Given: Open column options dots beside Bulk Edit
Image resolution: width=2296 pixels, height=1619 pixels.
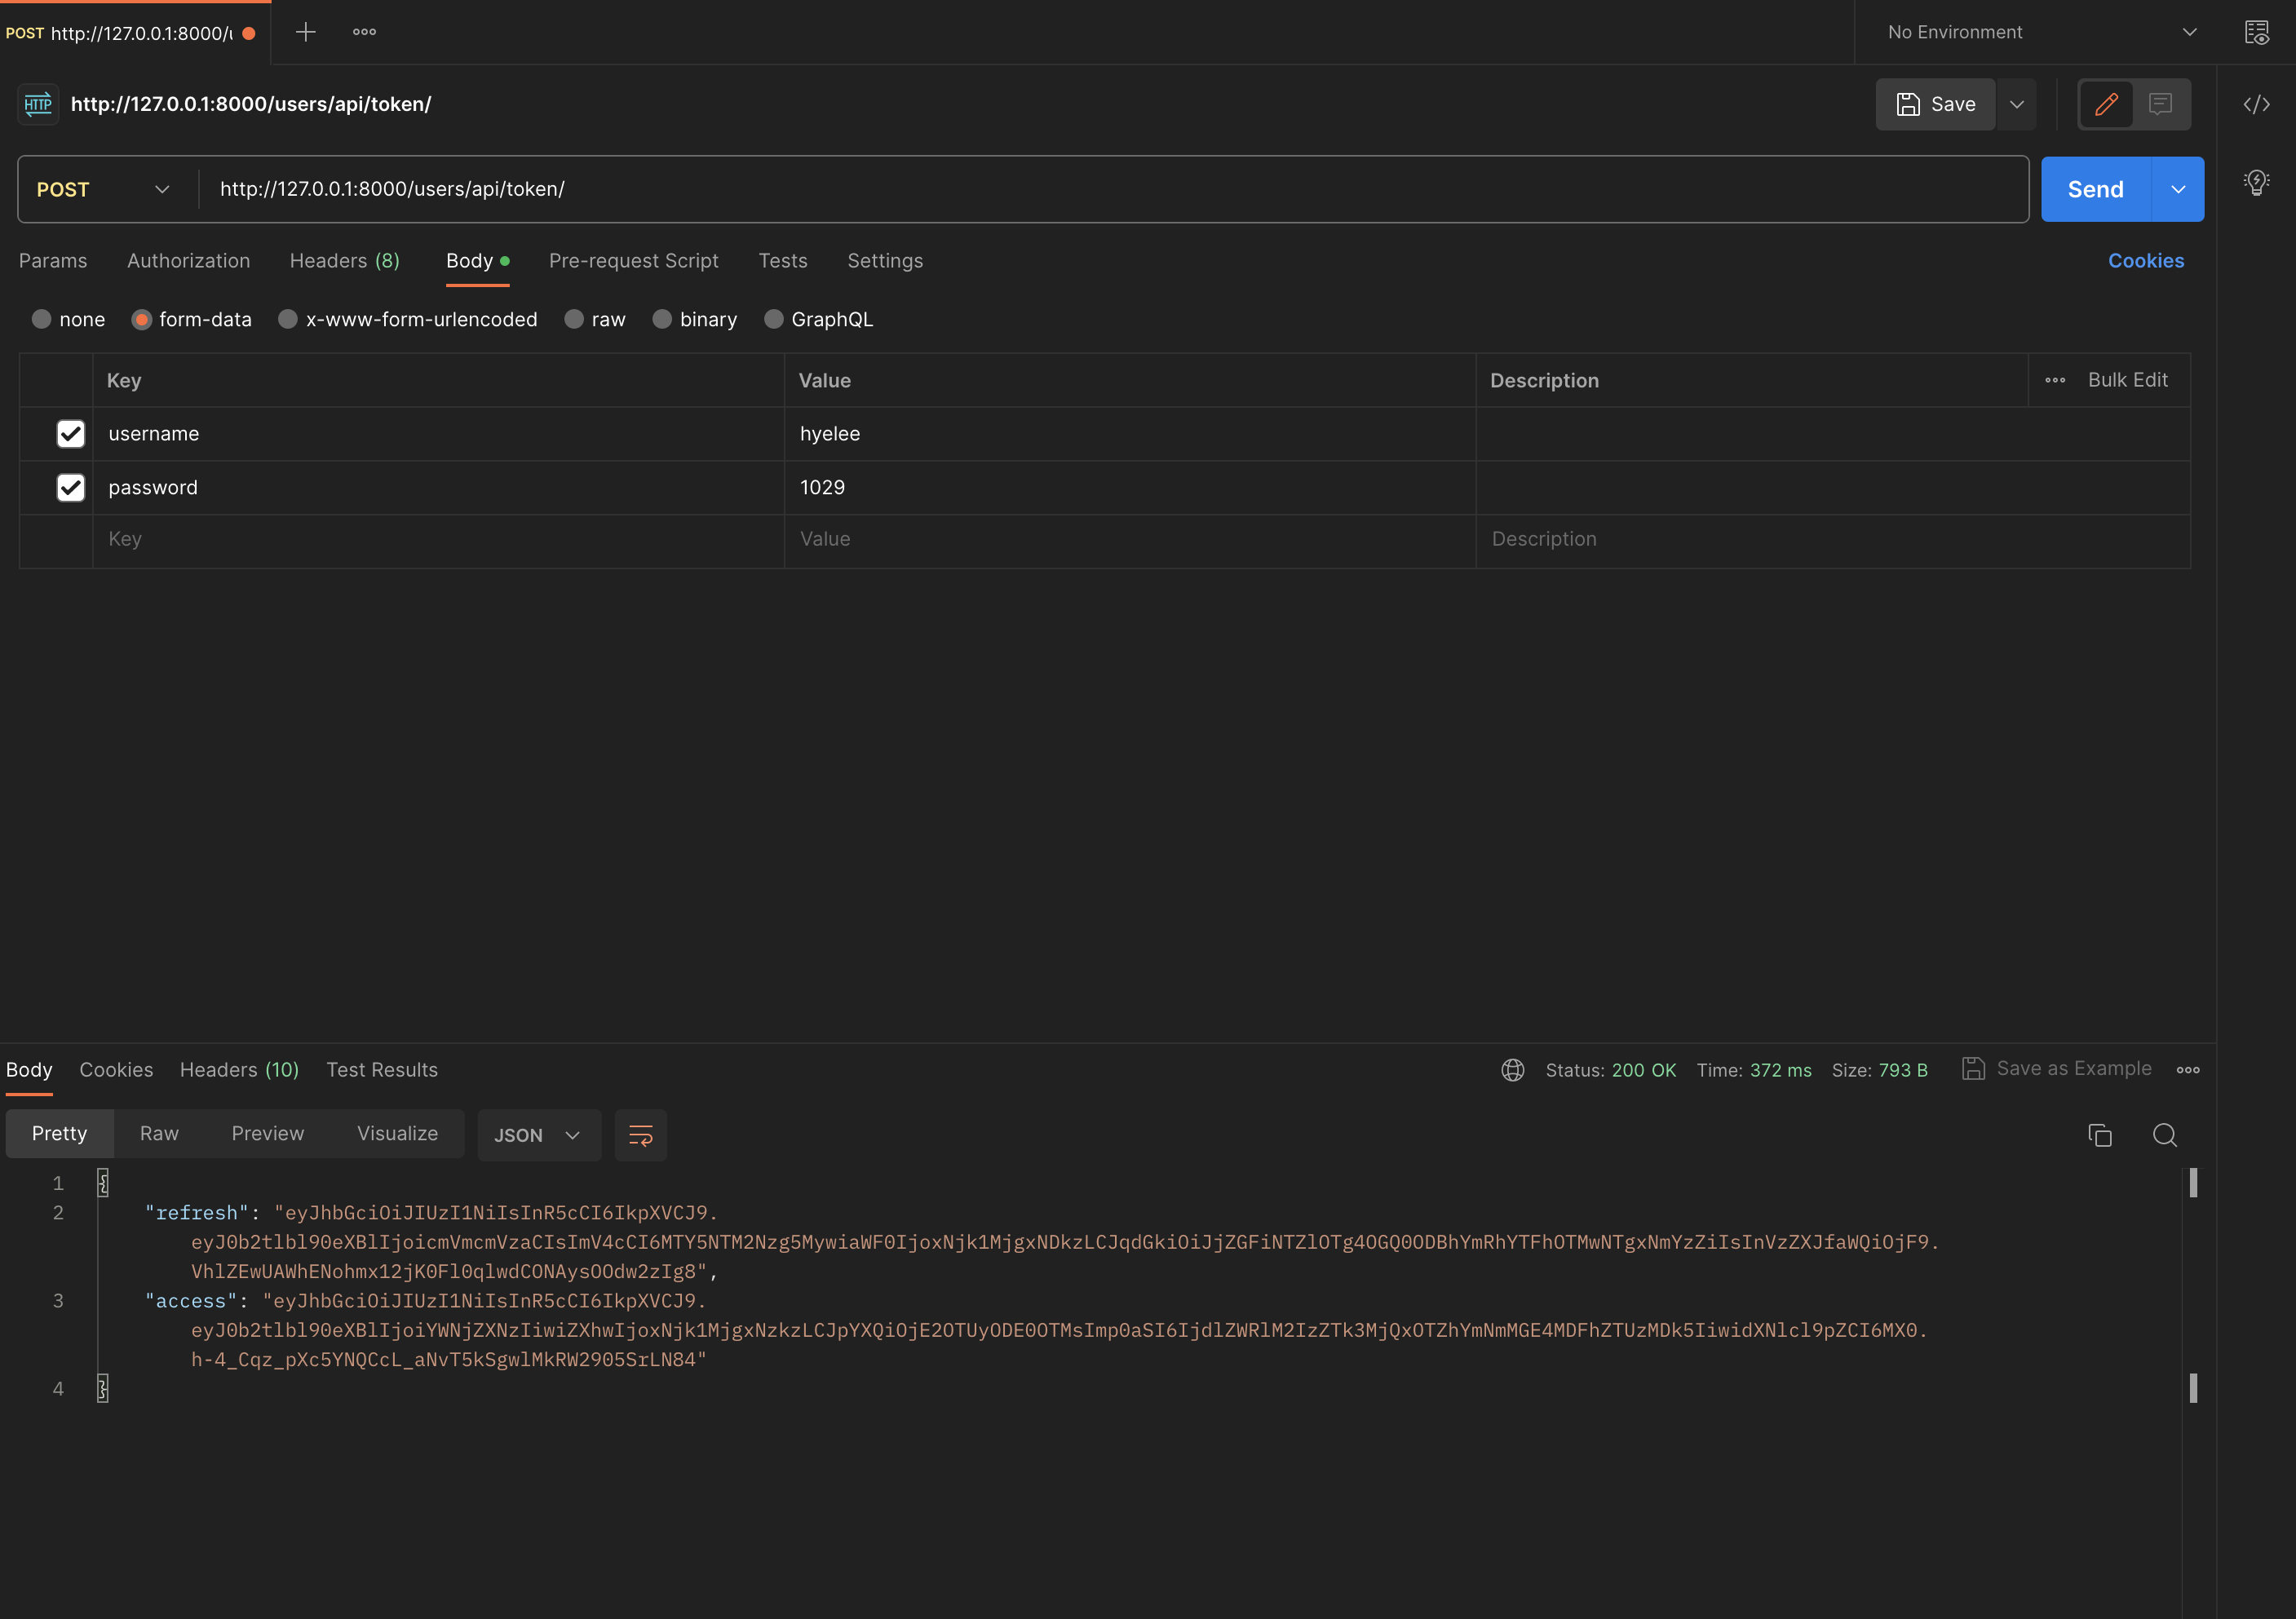Looking at the screenshot, I should pyautogui.click(x=2055, y=380).
